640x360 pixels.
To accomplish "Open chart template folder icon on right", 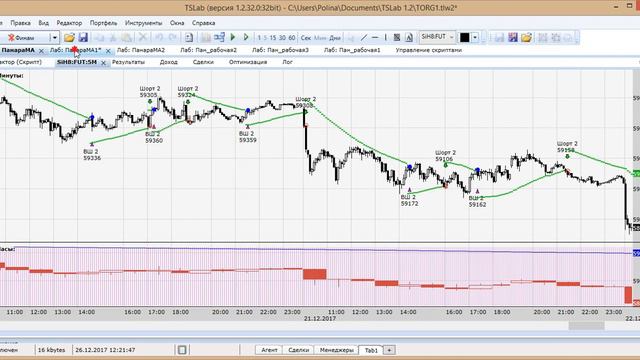I will click(526, 38).
